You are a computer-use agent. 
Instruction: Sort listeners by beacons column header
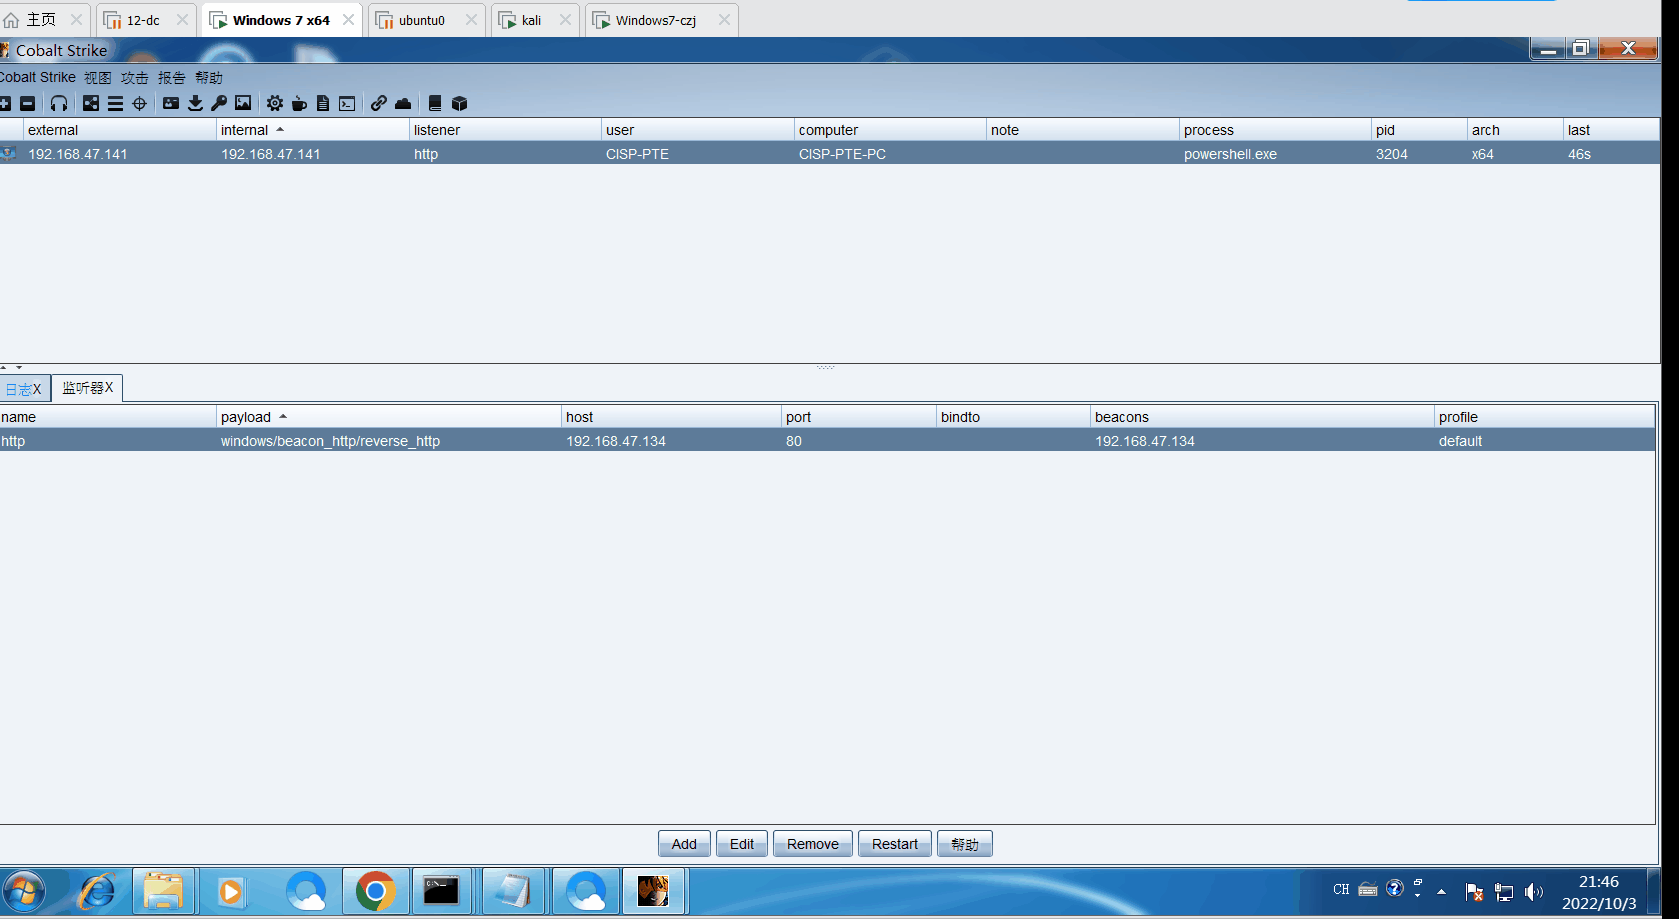click(x=1262, y=417)
